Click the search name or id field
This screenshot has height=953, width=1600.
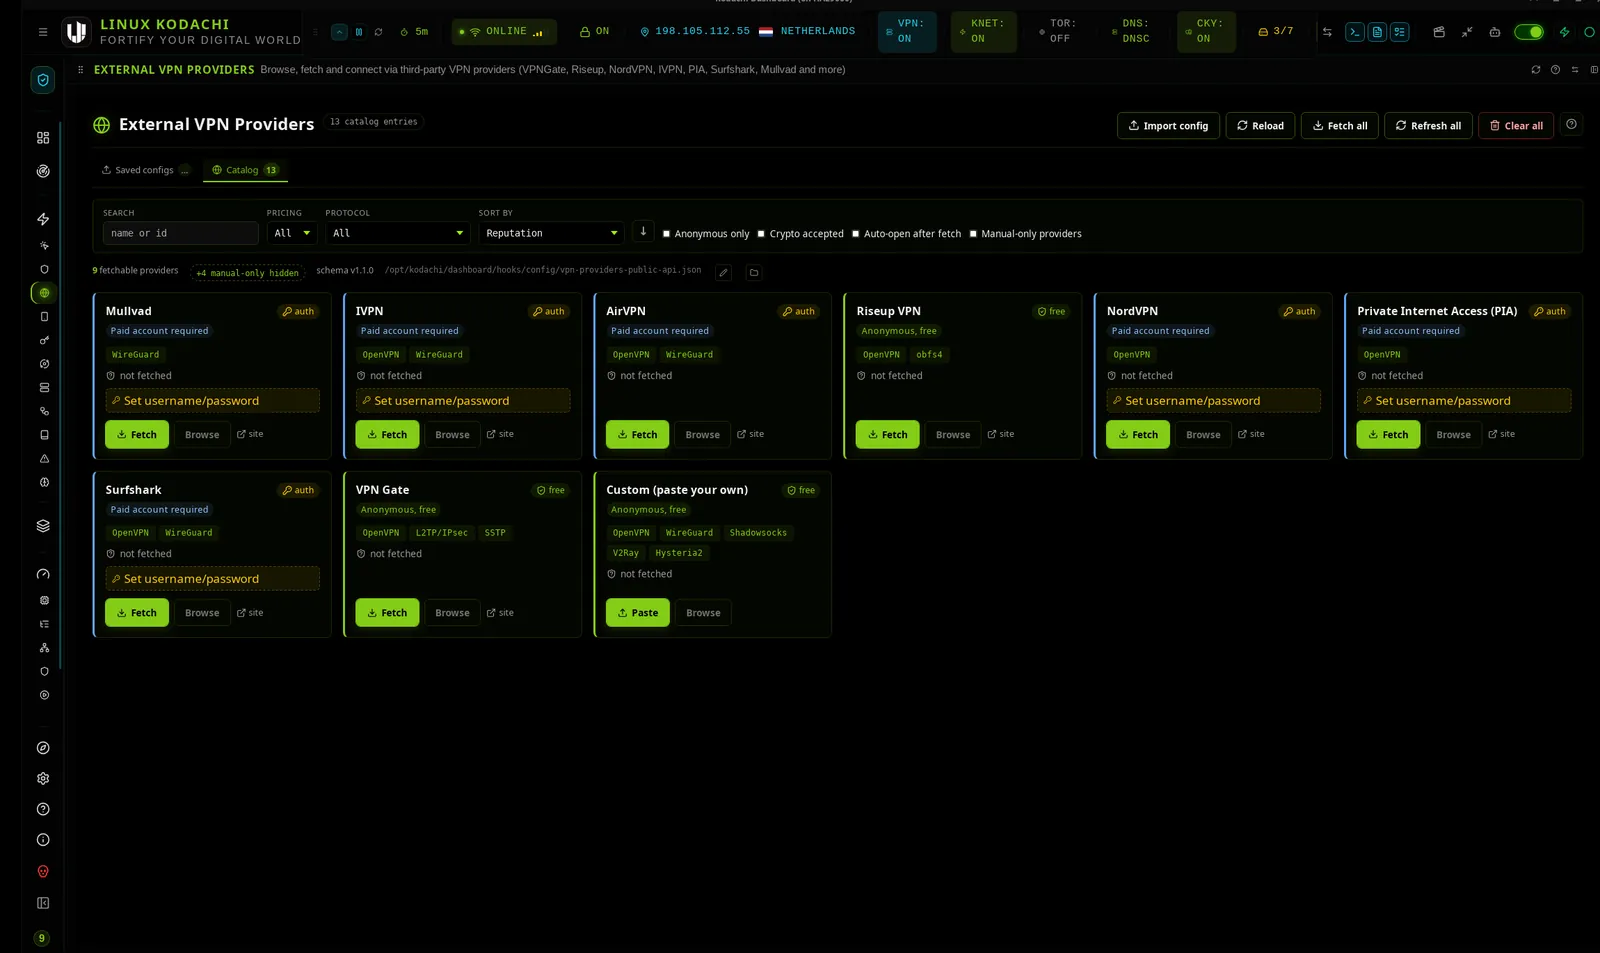click(181, 233)
